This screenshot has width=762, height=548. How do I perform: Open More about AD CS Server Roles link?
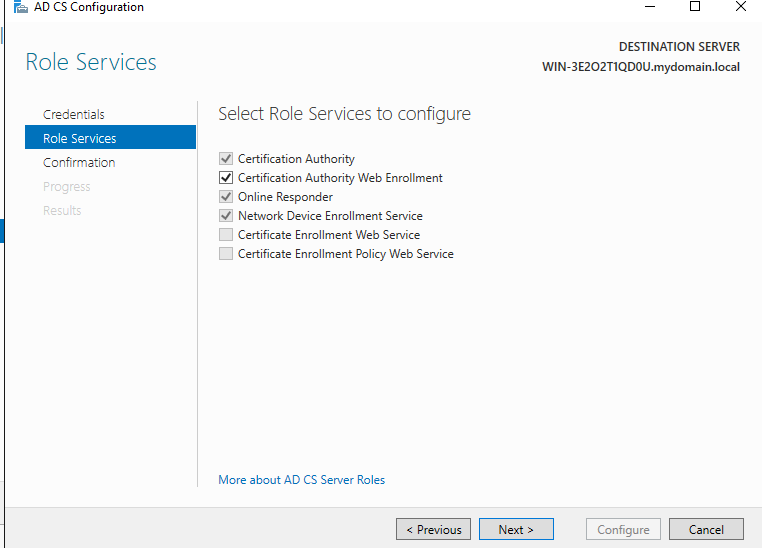tap(301, 480)
